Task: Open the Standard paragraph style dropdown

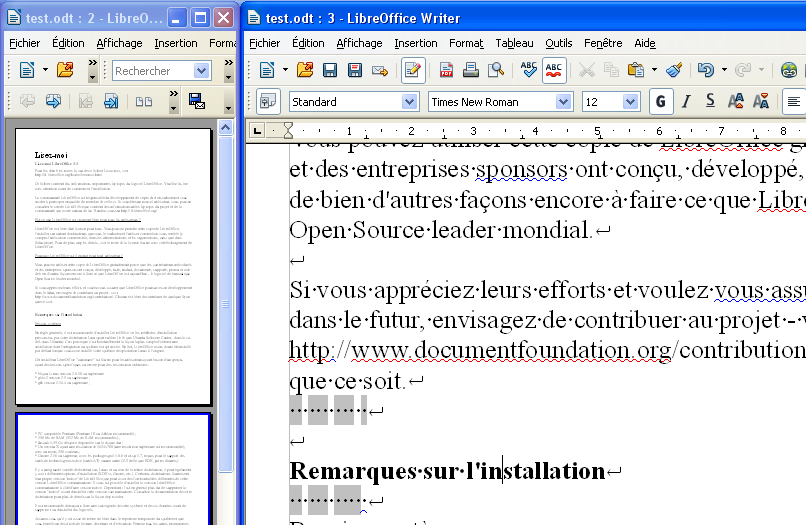Action: pos(409,102)
